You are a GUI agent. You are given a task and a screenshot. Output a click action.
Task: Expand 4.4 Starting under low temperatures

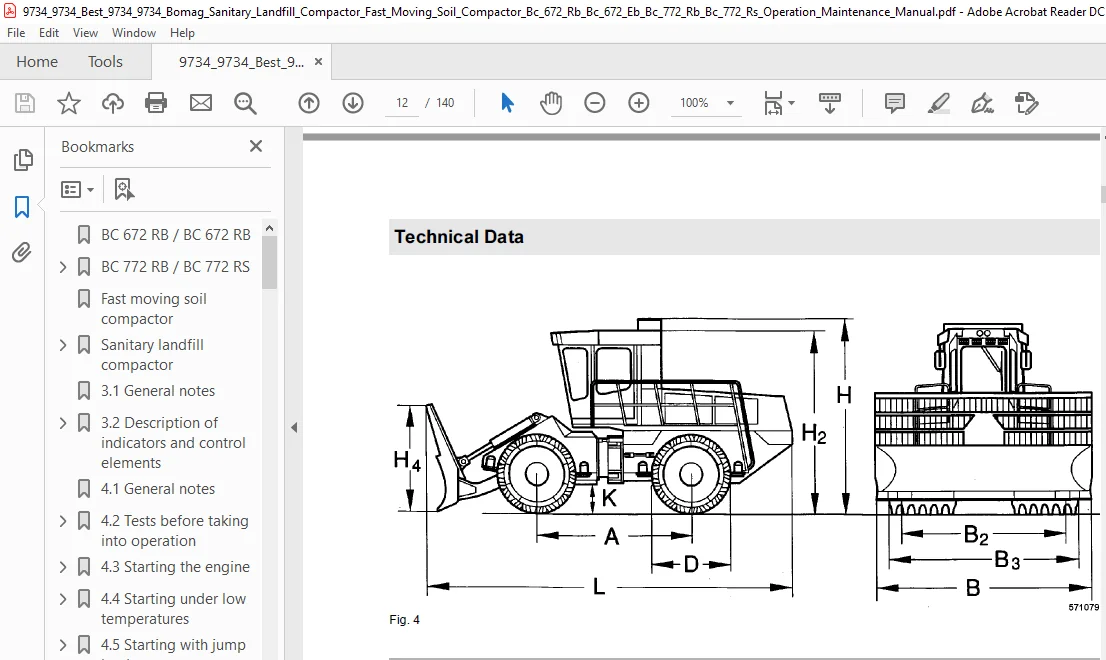(63, 599)
